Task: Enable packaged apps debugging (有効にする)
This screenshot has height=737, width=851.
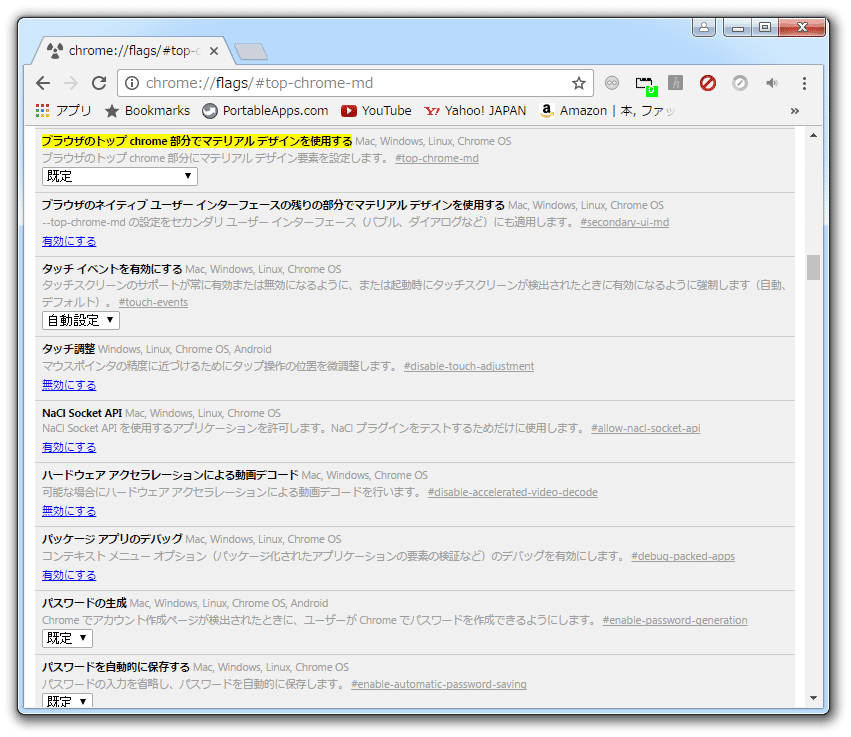Action: [69, 575]
